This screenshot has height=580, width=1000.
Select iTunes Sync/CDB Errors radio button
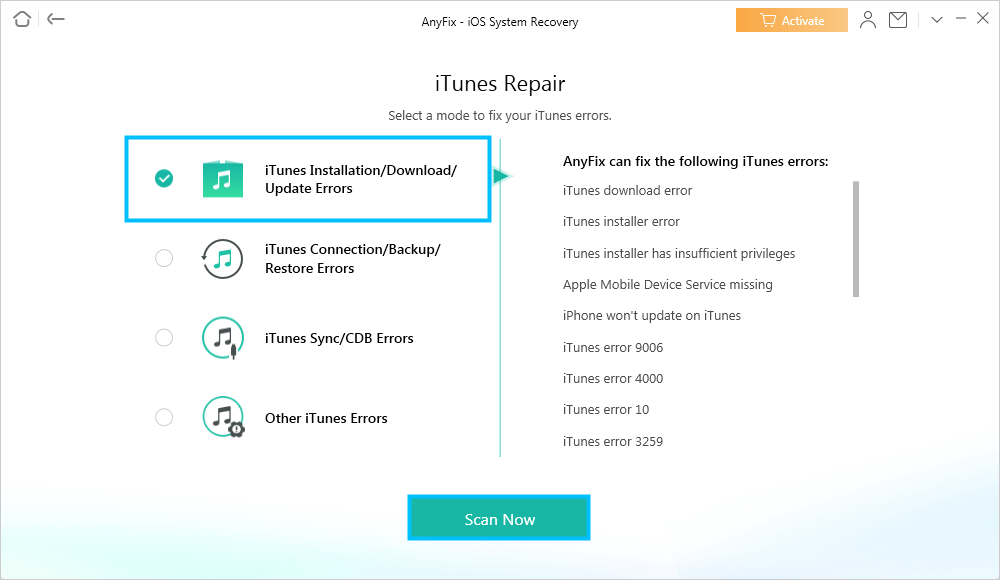(164, 338)
